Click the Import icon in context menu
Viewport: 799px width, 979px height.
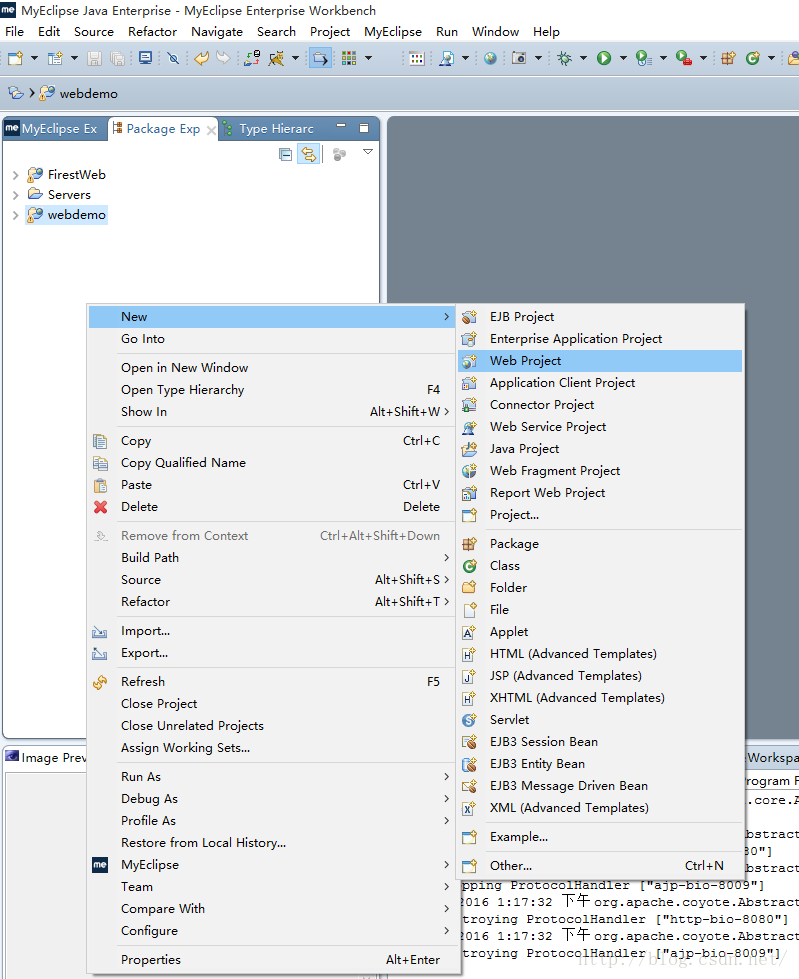[x=100, y=632]
